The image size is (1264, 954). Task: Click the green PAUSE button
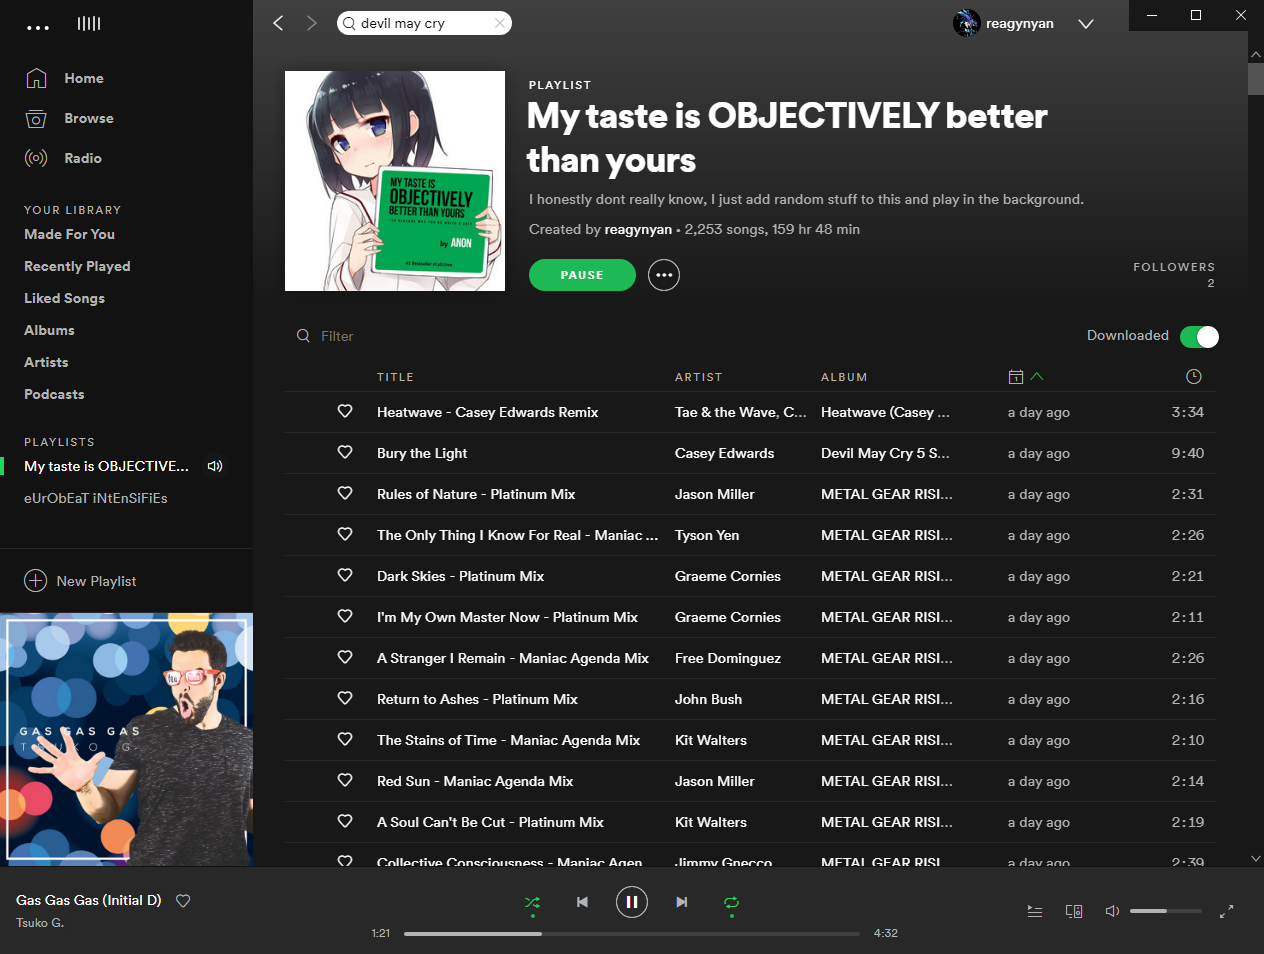582,275
